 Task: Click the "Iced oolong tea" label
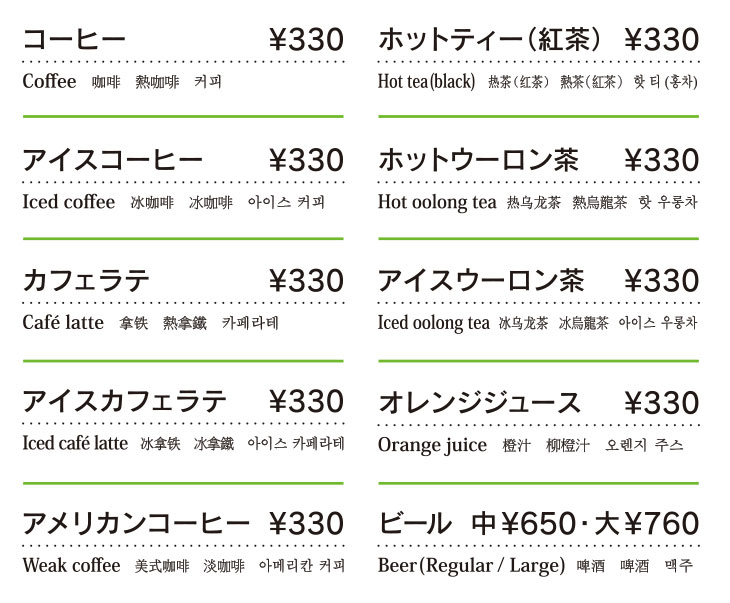point(434,323)
